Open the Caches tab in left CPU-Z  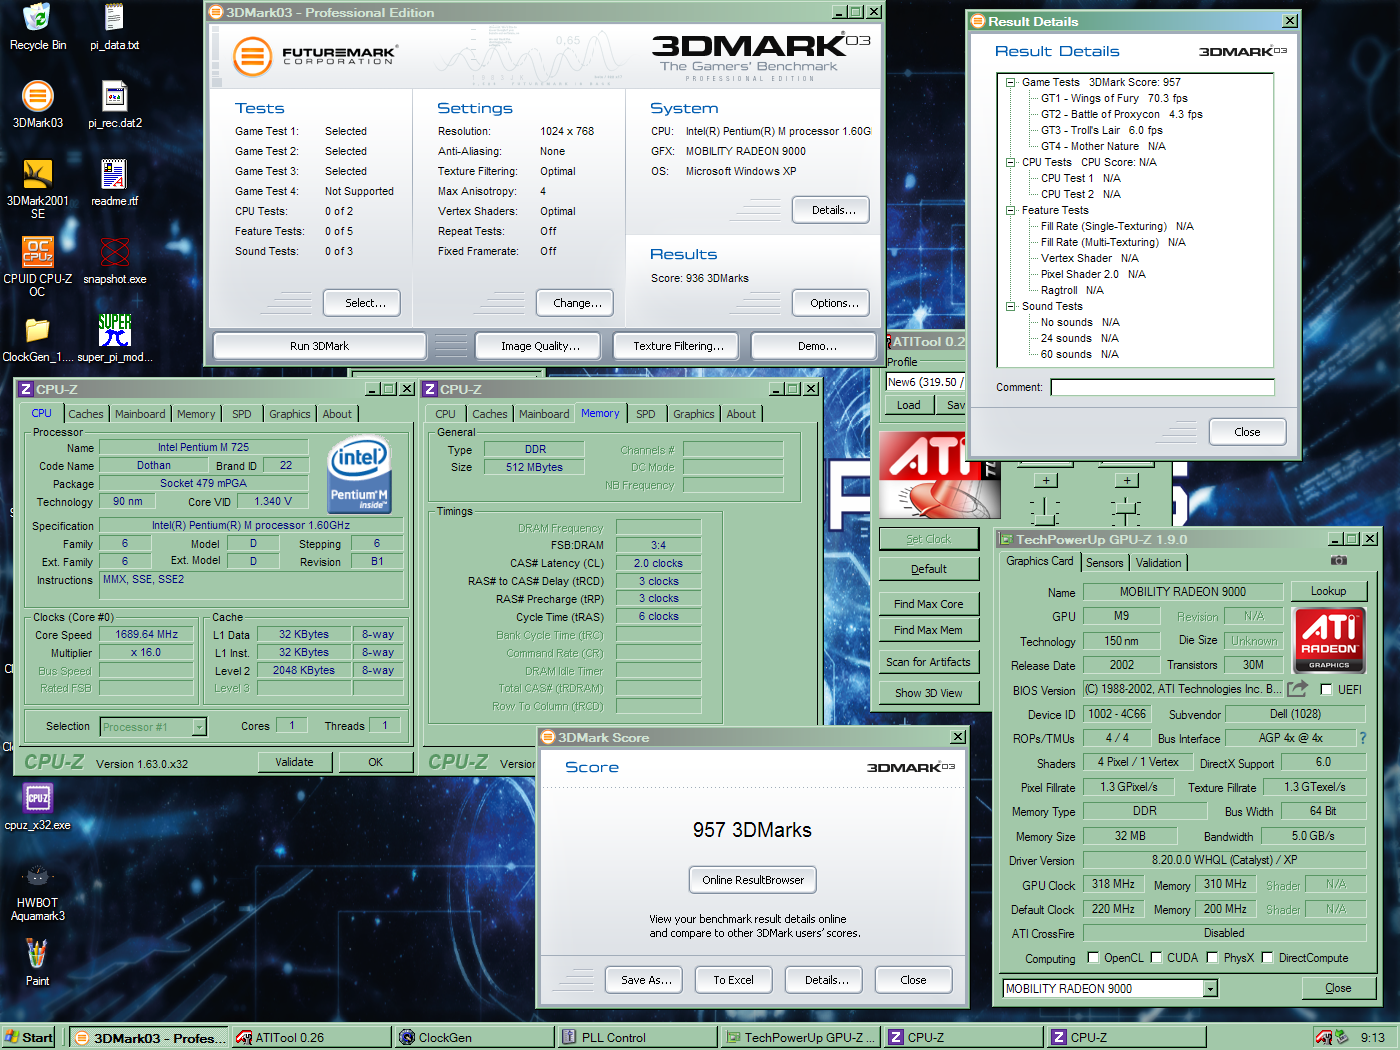coord(86,414)
